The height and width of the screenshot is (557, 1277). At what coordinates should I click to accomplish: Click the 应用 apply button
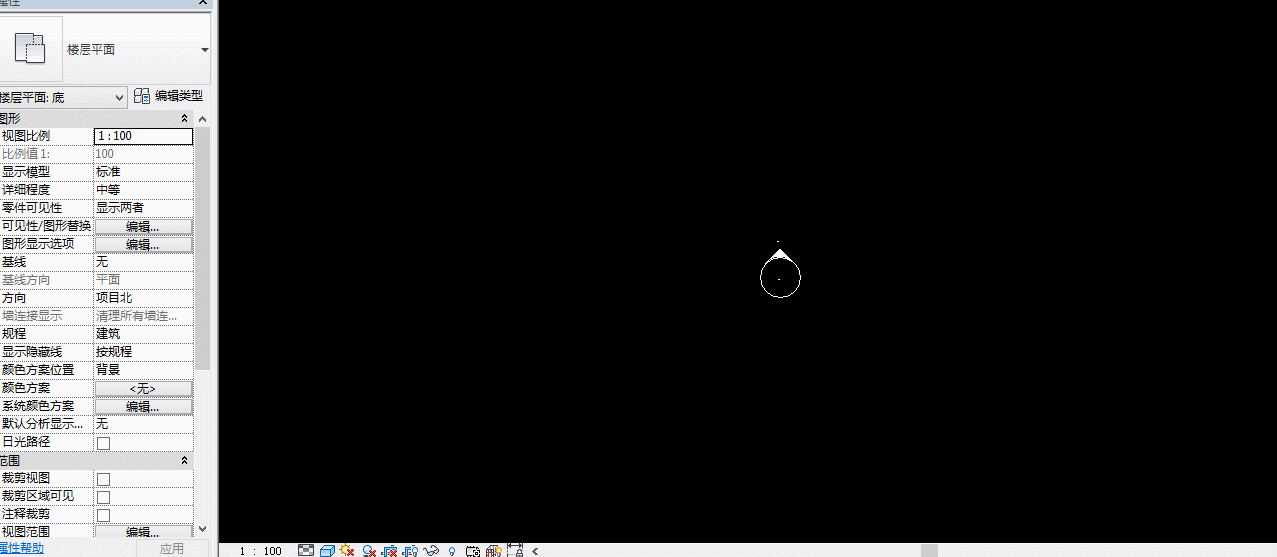coord(172,548)
